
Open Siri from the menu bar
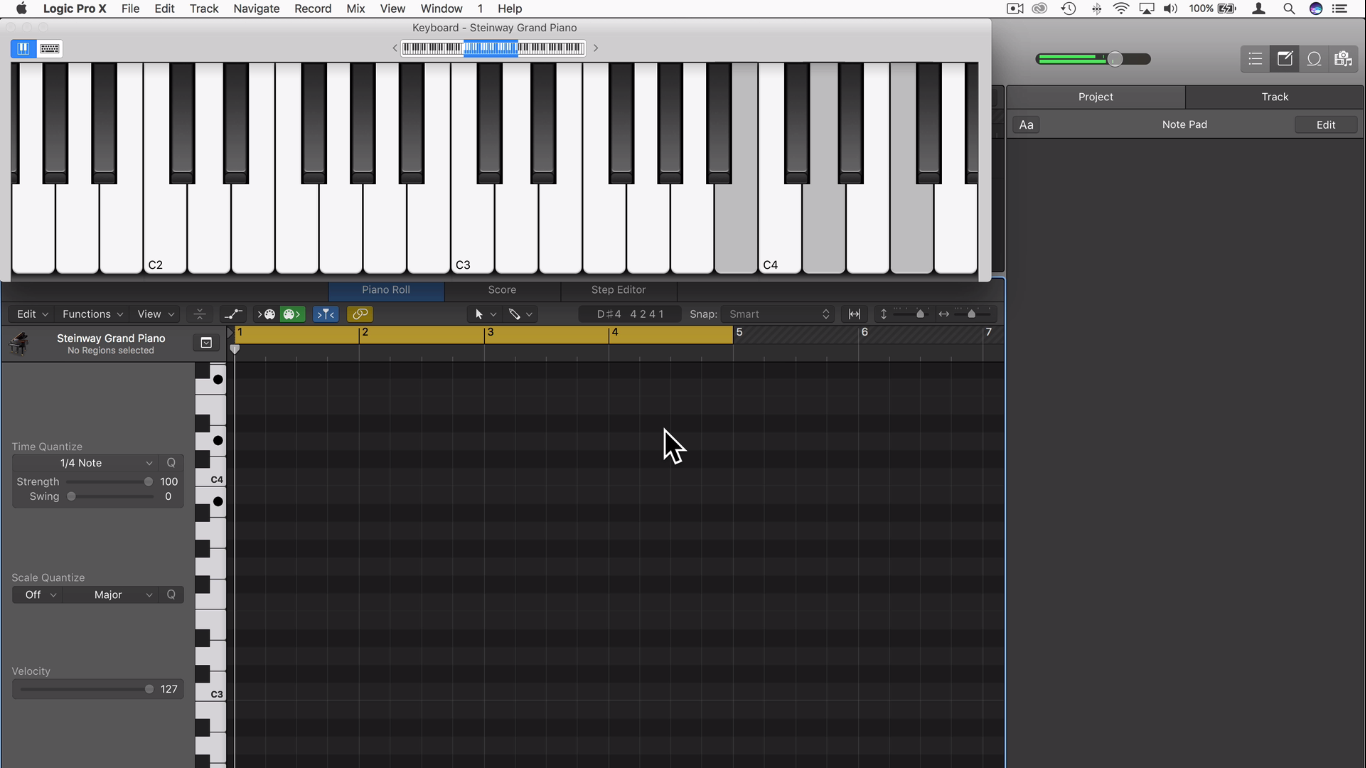(x=1316, y=9)
